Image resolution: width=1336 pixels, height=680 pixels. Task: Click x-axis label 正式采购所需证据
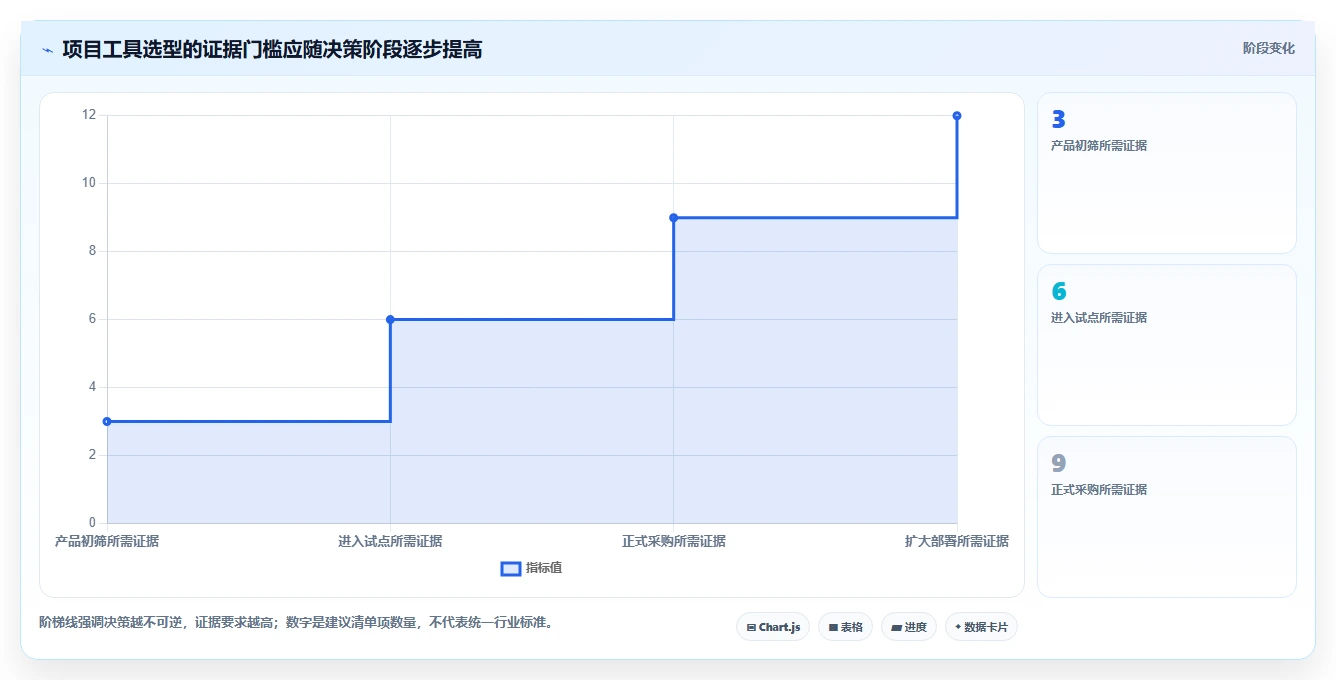673,541
